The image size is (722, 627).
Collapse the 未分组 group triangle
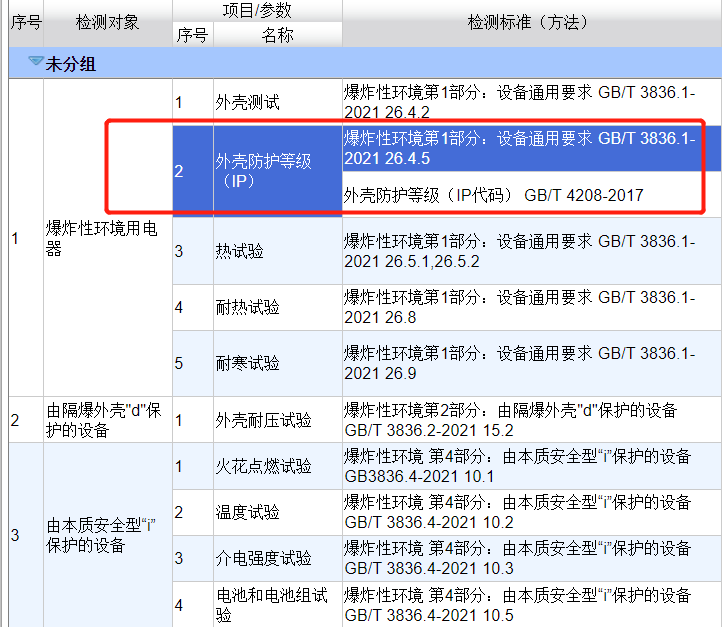tap(35, 61)
